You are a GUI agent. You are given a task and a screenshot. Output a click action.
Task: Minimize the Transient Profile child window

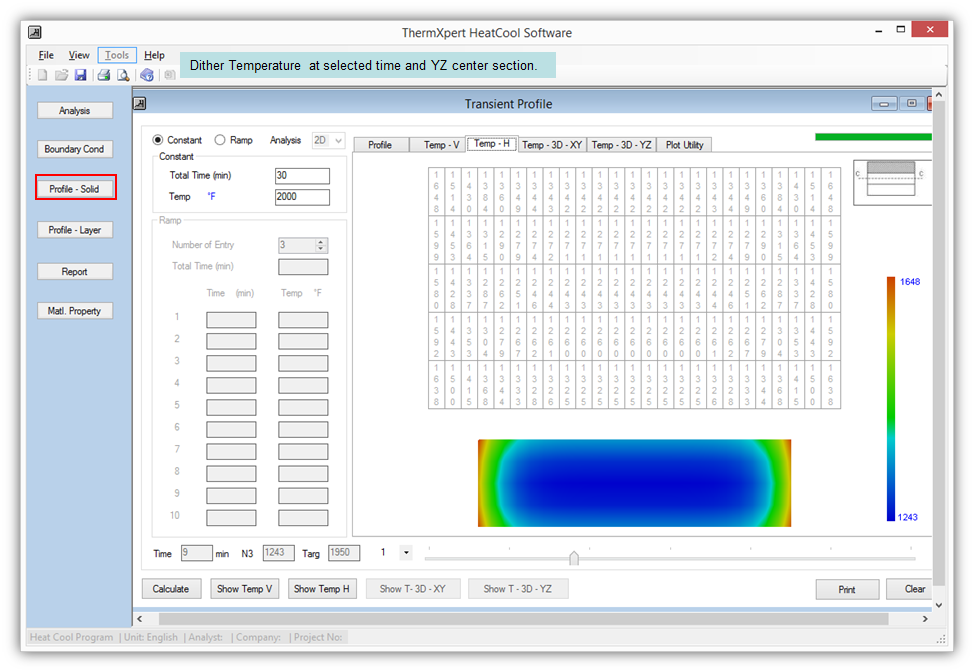point(883,104)
